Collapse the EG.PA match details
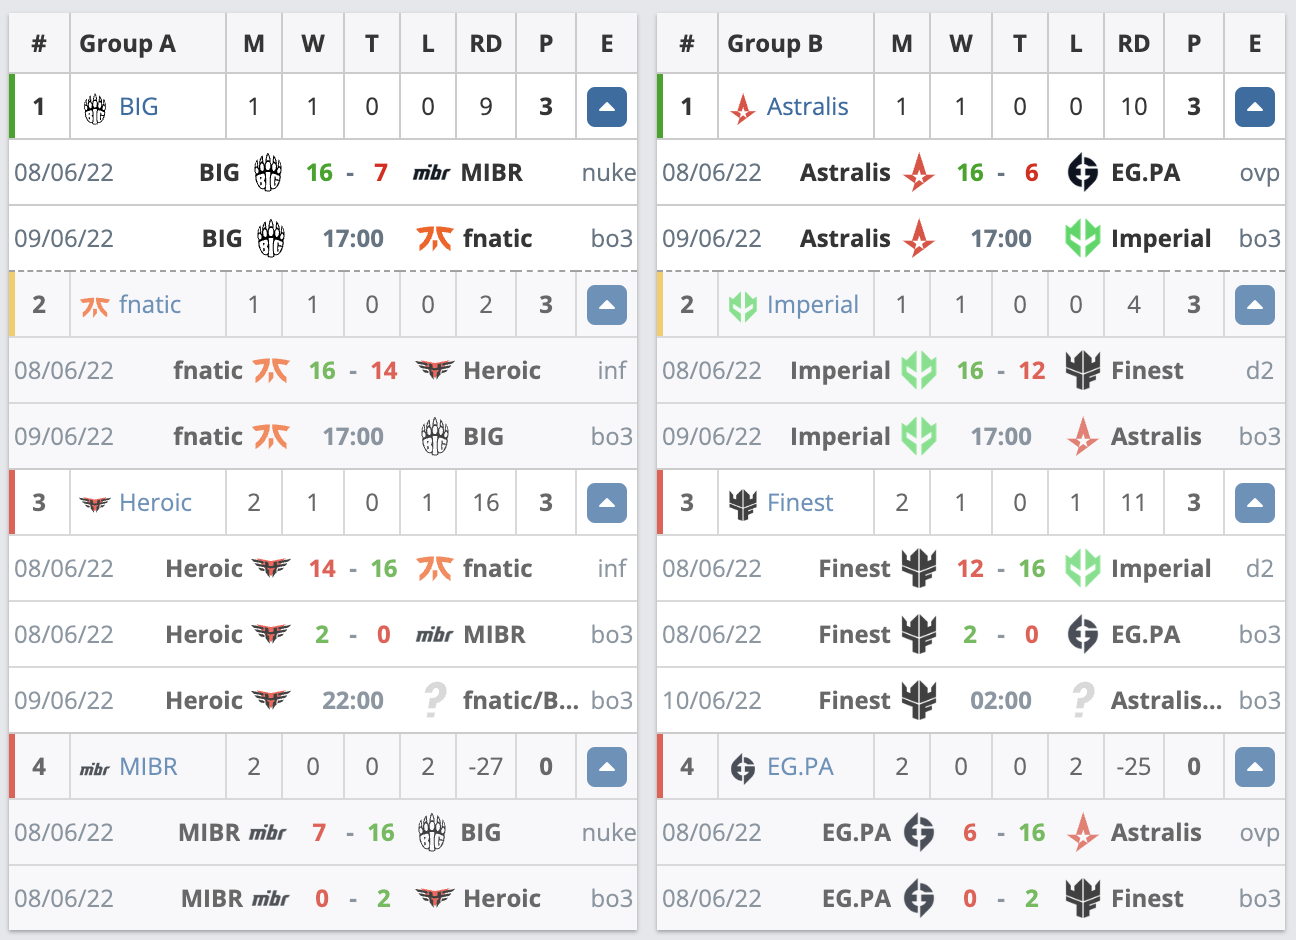This screenshot has width=1296, height=940. point(1254,766)
